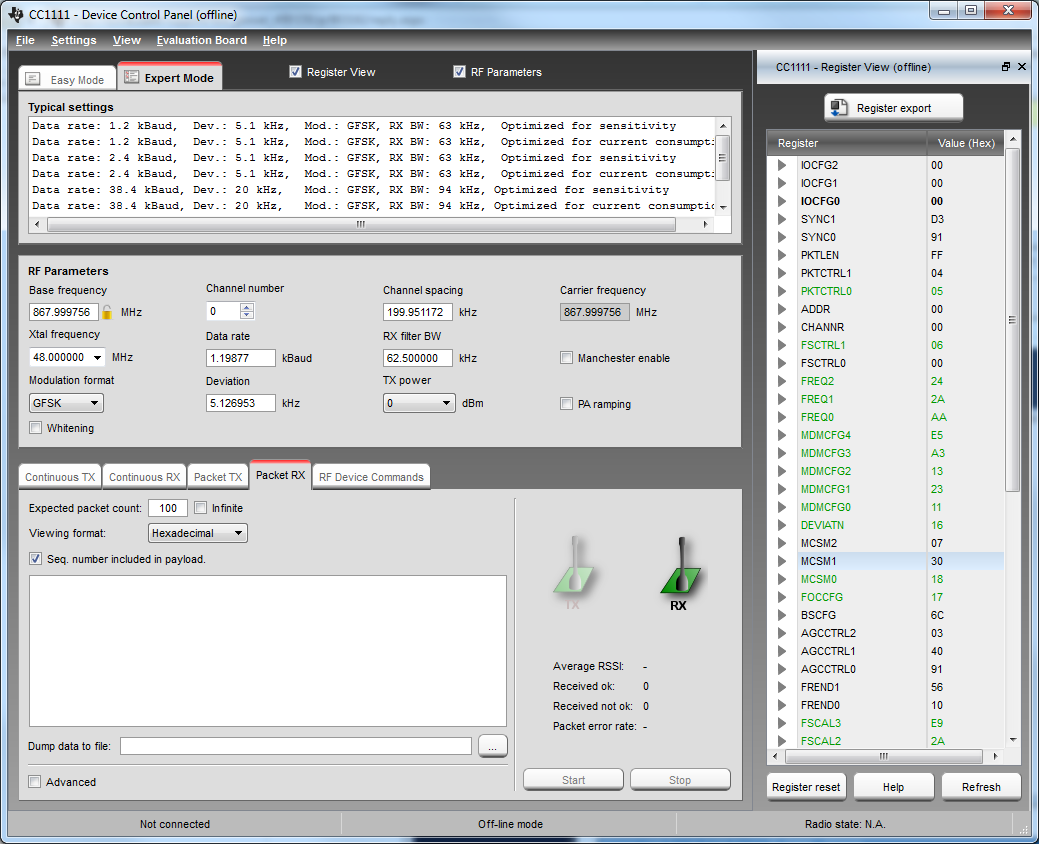
Task: Toggle the Register View checkbox
Action: 296,72
